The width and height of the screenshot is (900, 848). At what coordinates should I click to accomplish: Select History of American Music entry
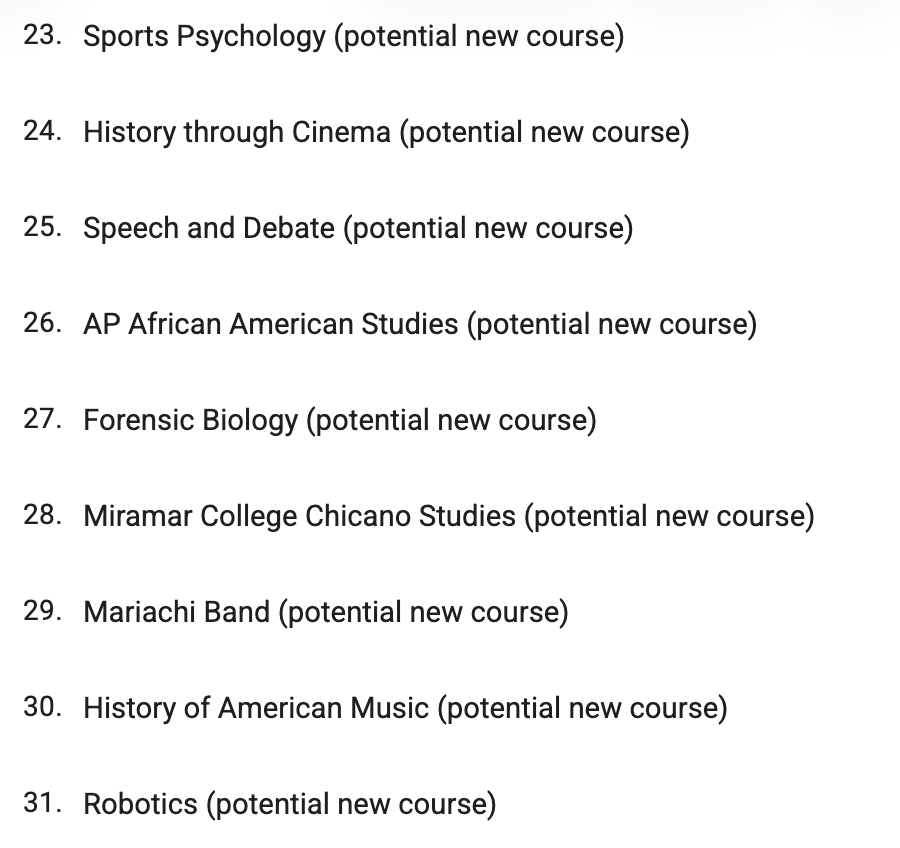coord(256,708)
